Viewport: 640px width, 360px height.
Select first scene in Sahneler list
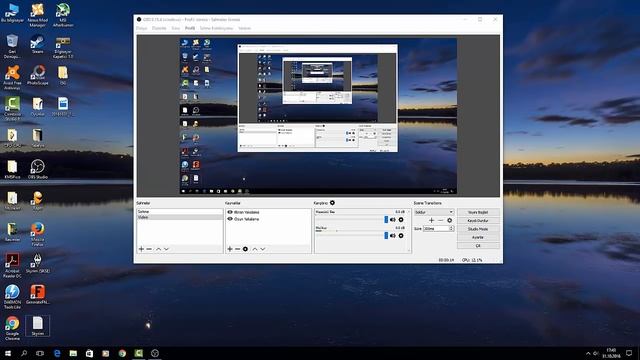tap(180, 212)
